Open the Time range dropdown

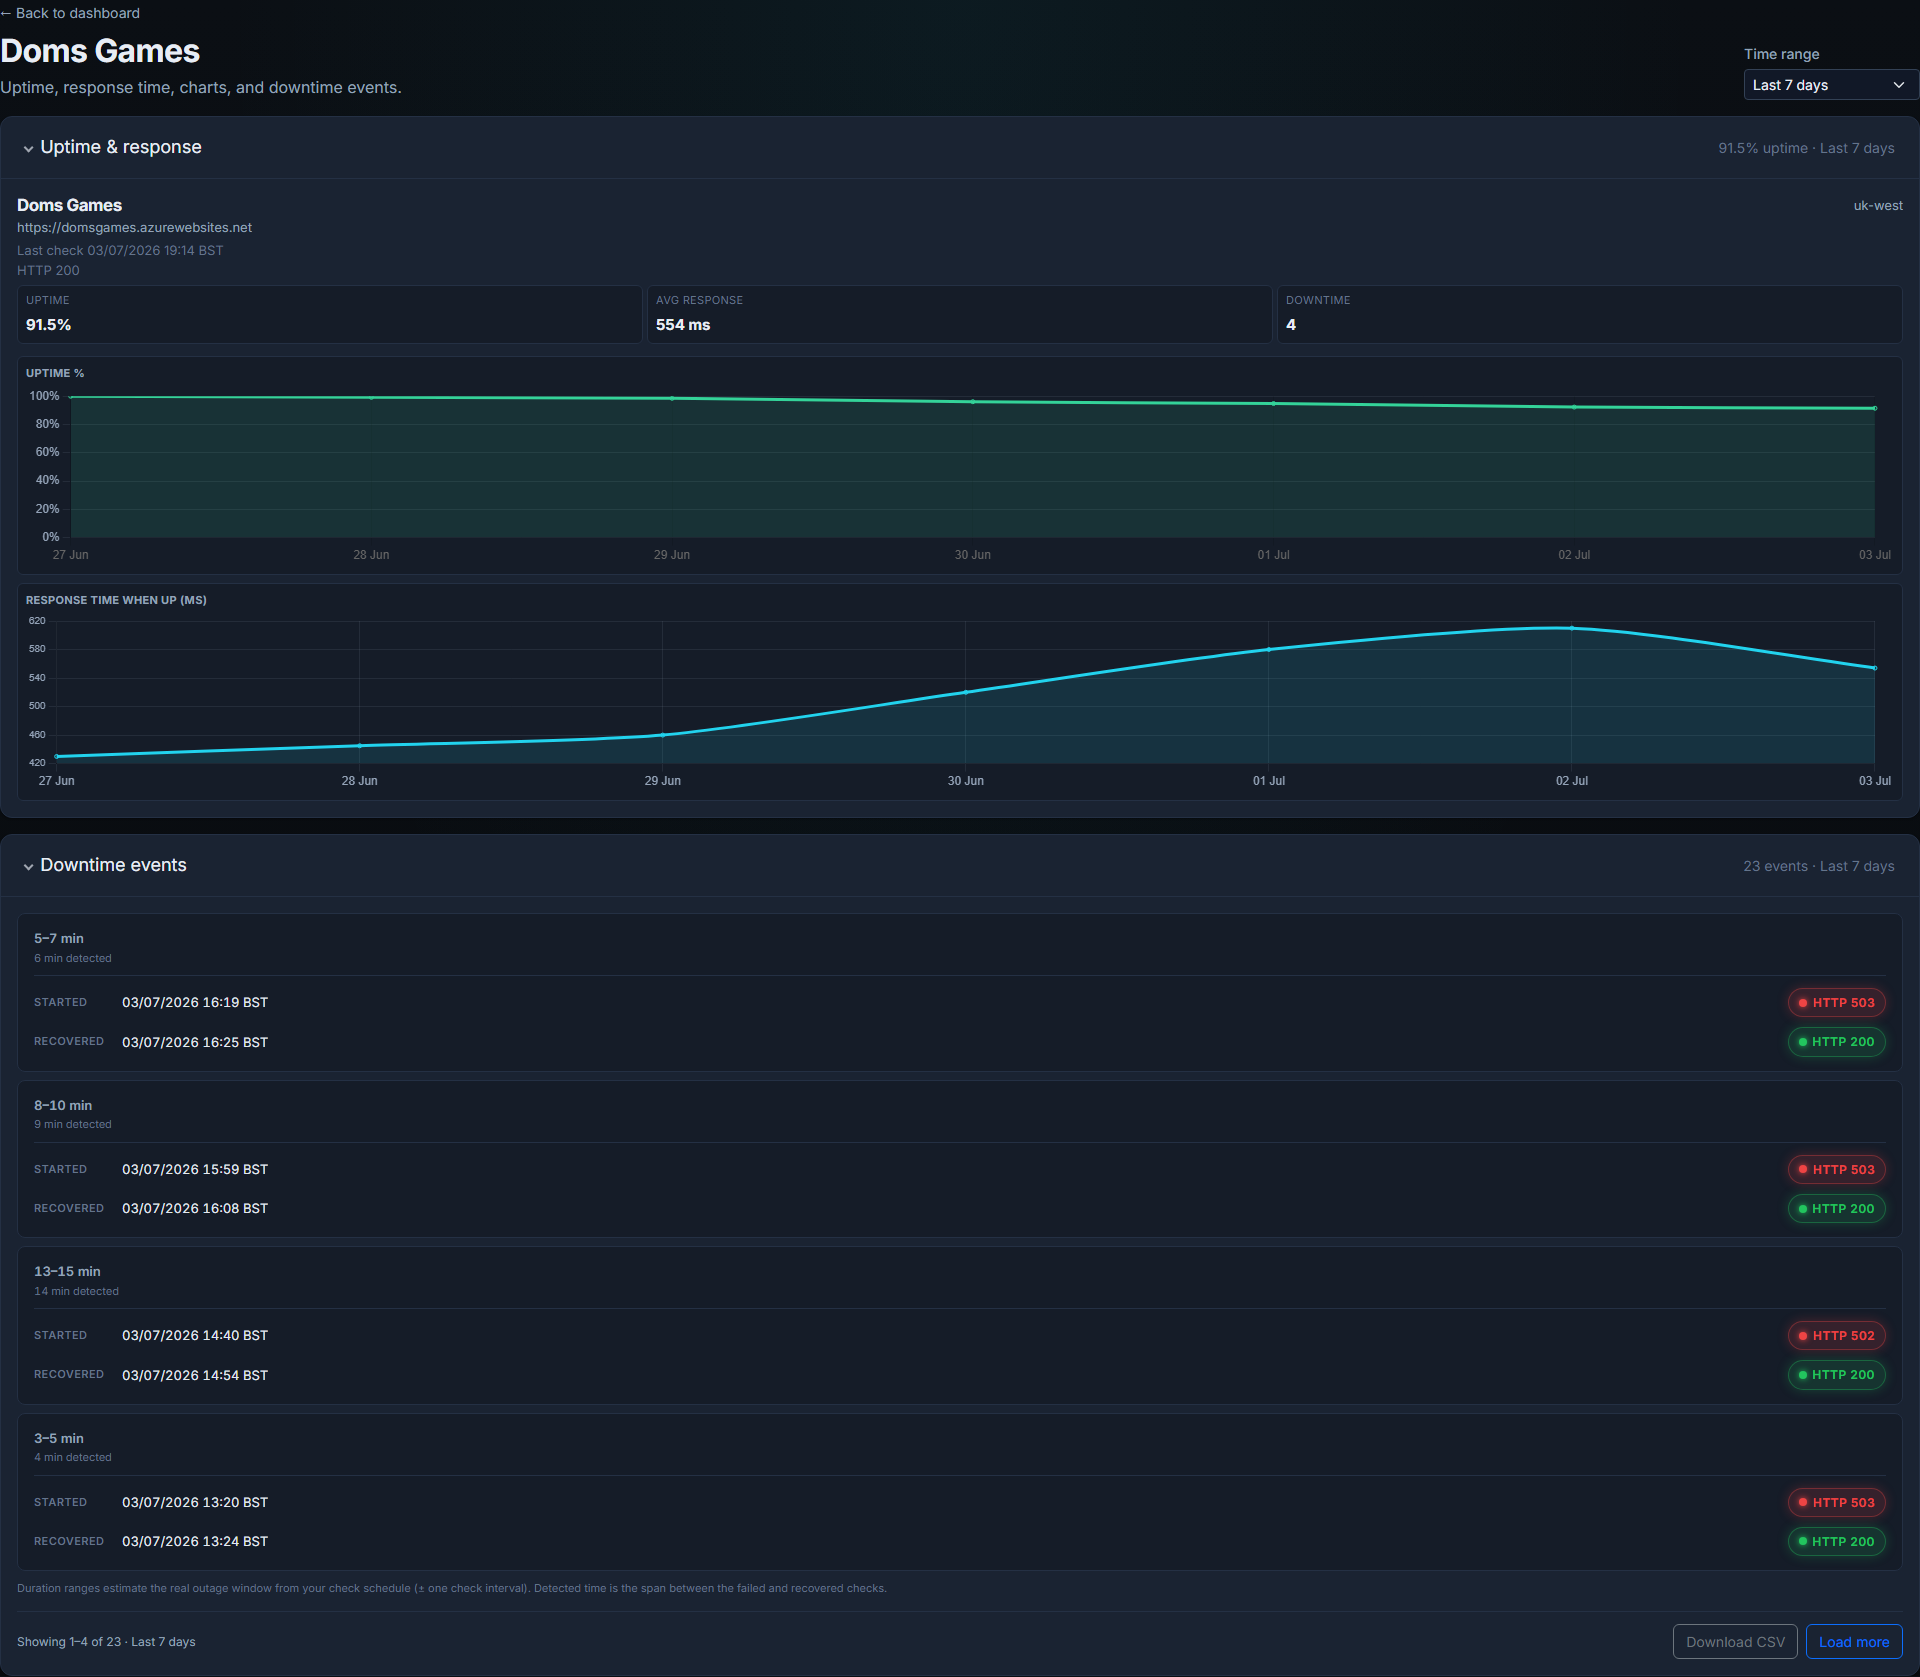pos(1830,85)
